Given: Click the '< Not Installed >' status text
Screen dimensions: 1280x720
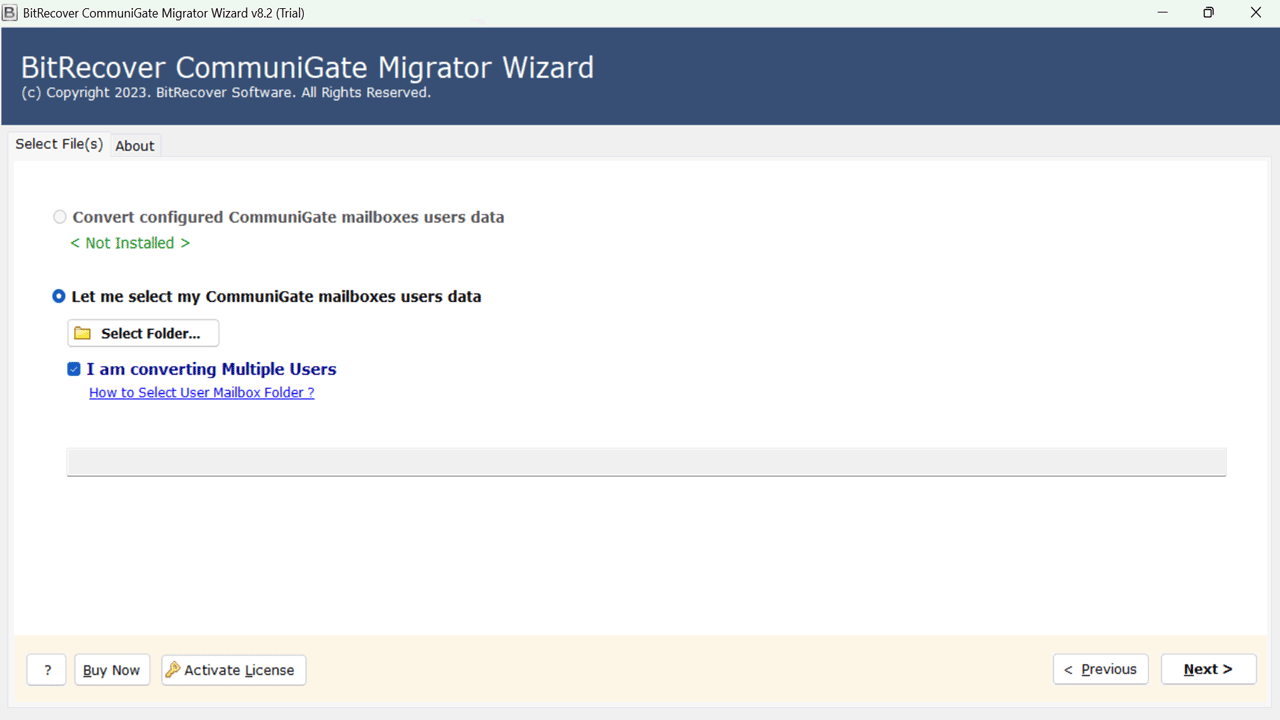Looking at the screenshot, I should 130,243.
